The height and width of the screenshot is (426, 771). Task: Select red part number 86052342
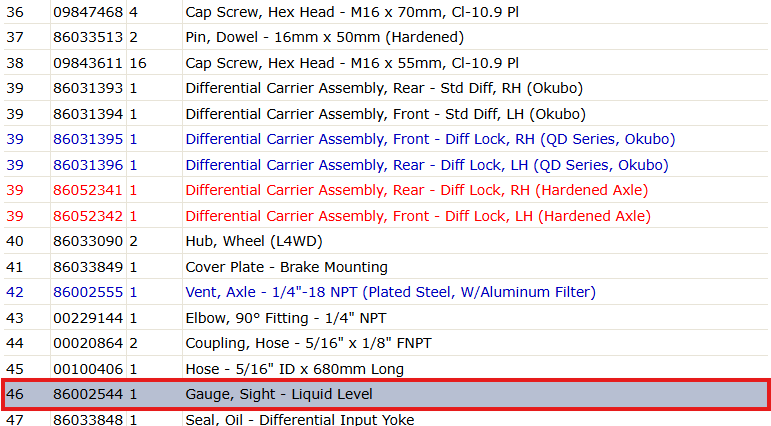click(x=88, y=216)
